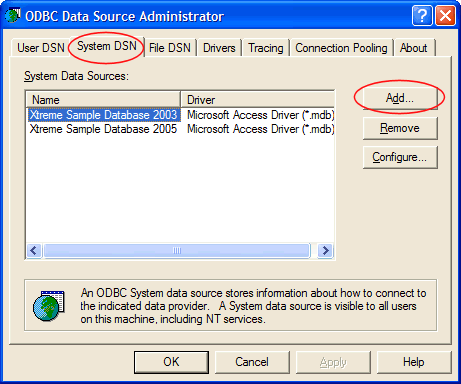Click the Driver column header
Viewport: 461px width, 384px height.
tap(258, 99)
